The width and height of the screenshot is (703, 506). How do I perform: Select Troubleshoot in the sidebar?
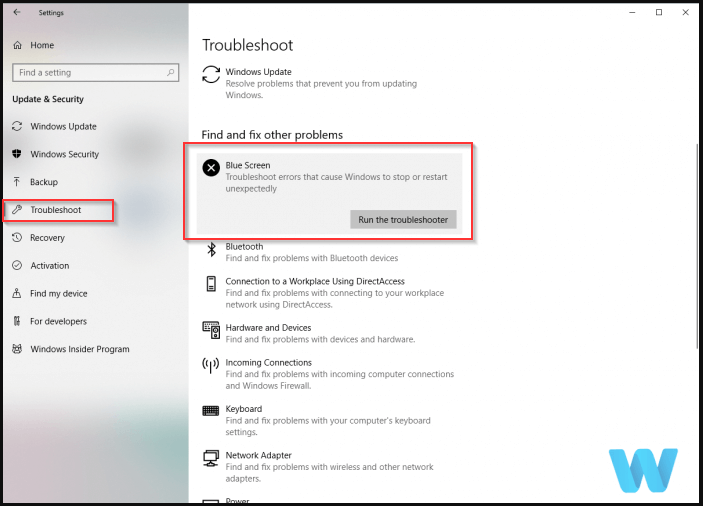[56, 210]
